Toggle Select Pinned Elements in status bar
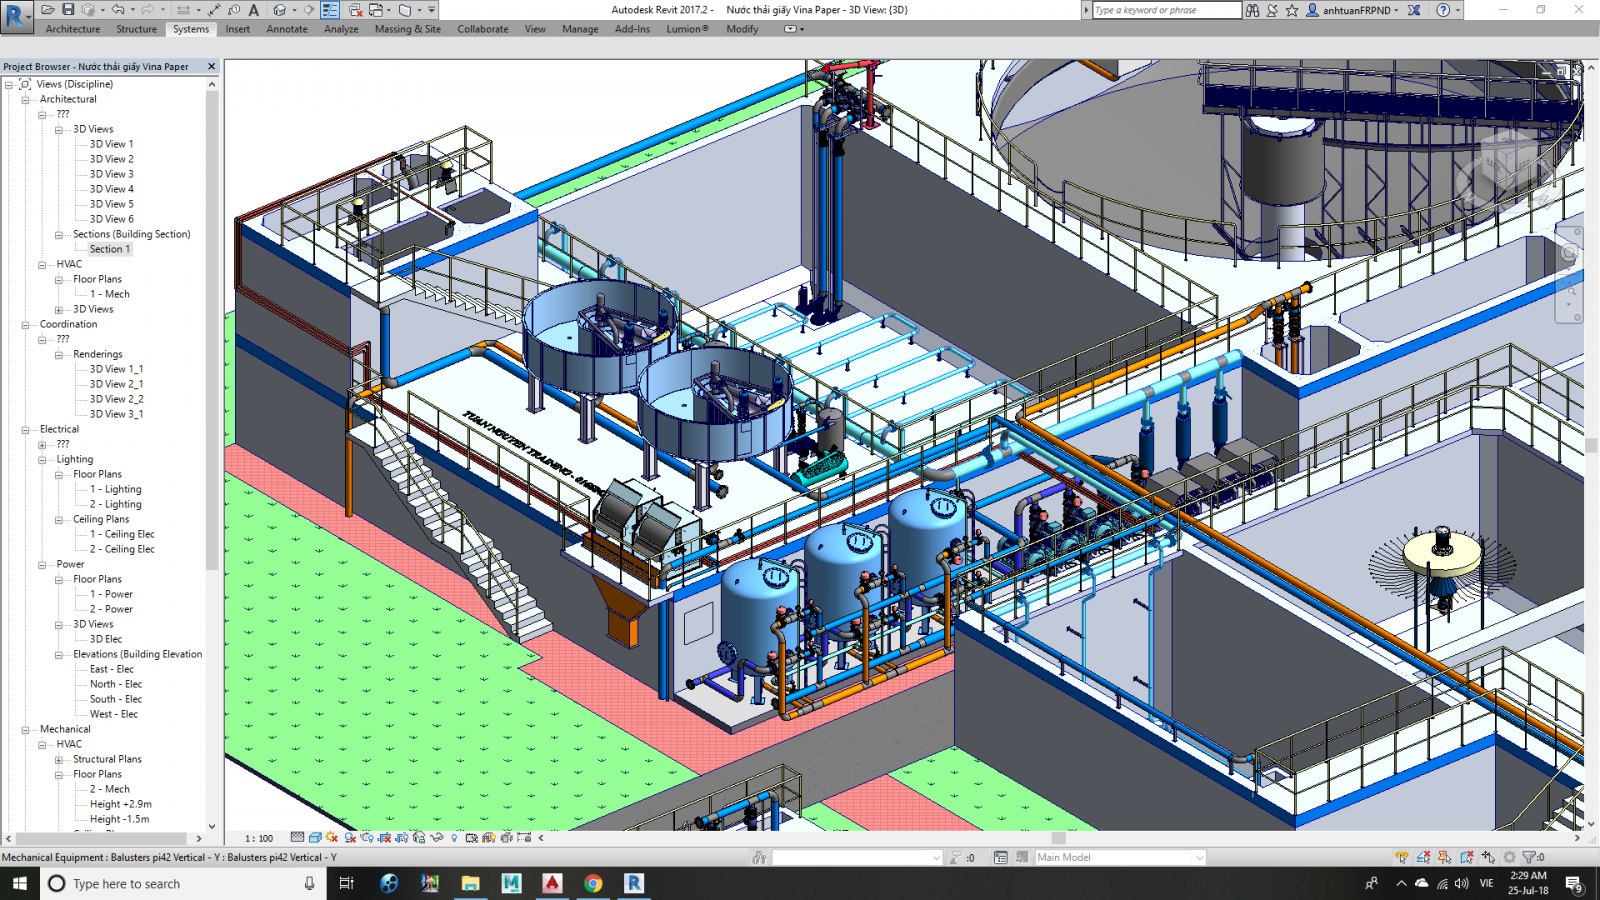 coord(1445,857)
